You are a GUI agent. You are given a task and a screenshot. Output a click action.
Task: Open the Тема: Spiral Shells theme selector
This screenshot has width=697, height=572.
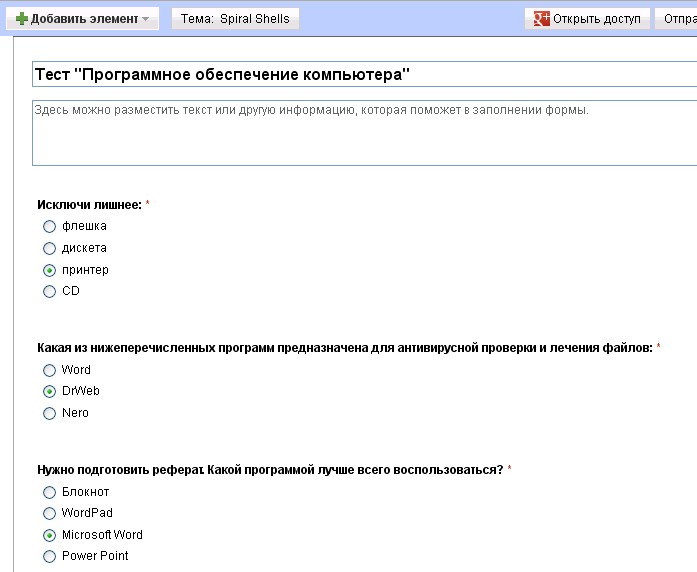(235, 19)
